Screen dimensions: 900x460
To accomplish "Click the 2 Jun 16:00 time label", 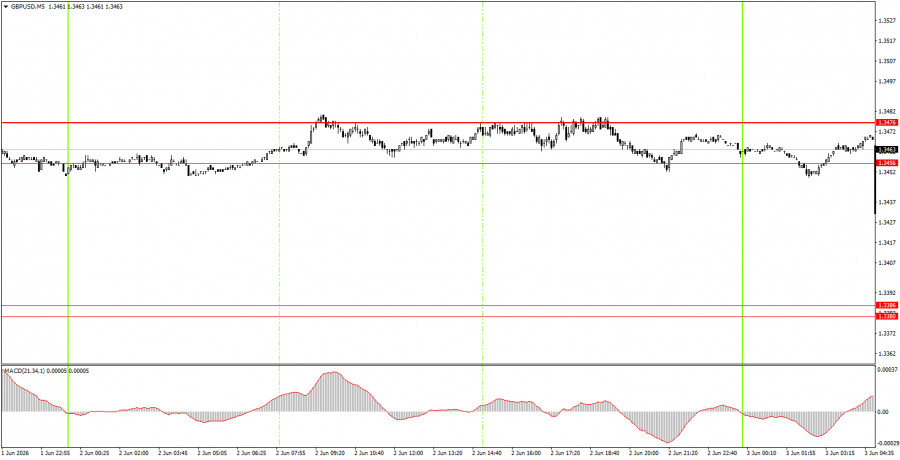I will pos(526,453).
